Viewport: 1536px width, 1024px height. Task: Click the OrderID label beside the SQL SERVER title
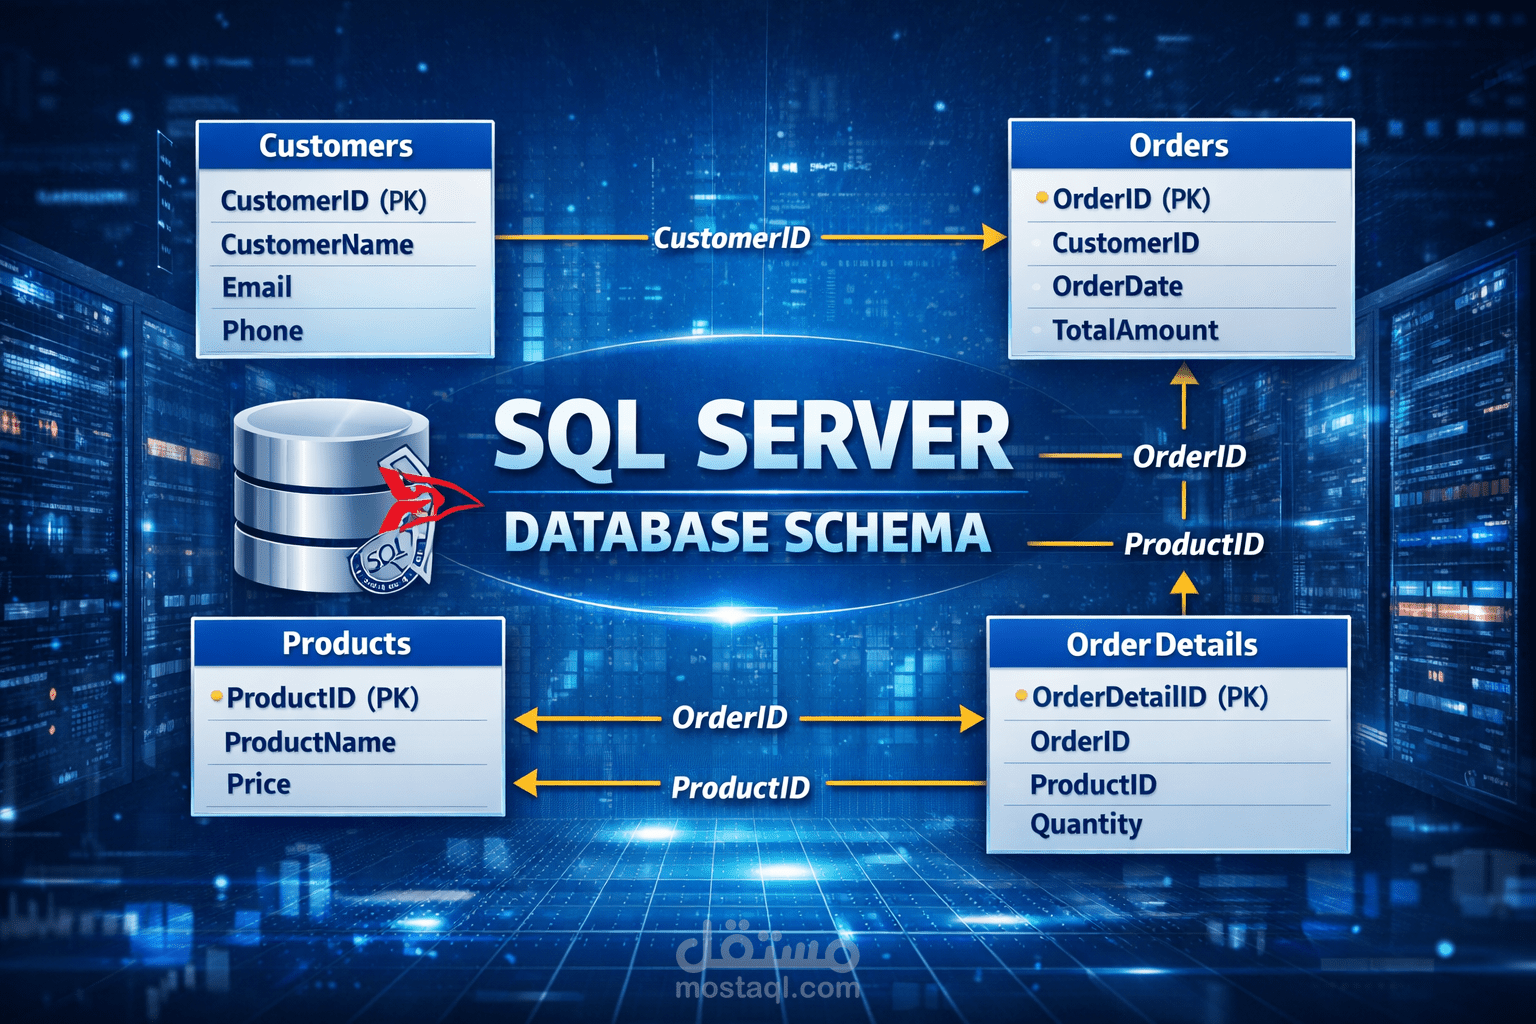(x=1189, y=457)
